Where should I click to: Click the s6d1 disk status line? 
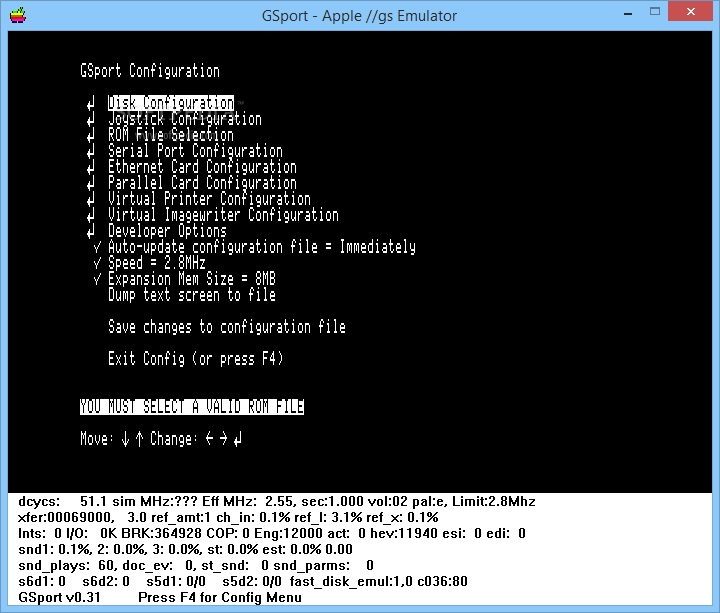point(242,581)
